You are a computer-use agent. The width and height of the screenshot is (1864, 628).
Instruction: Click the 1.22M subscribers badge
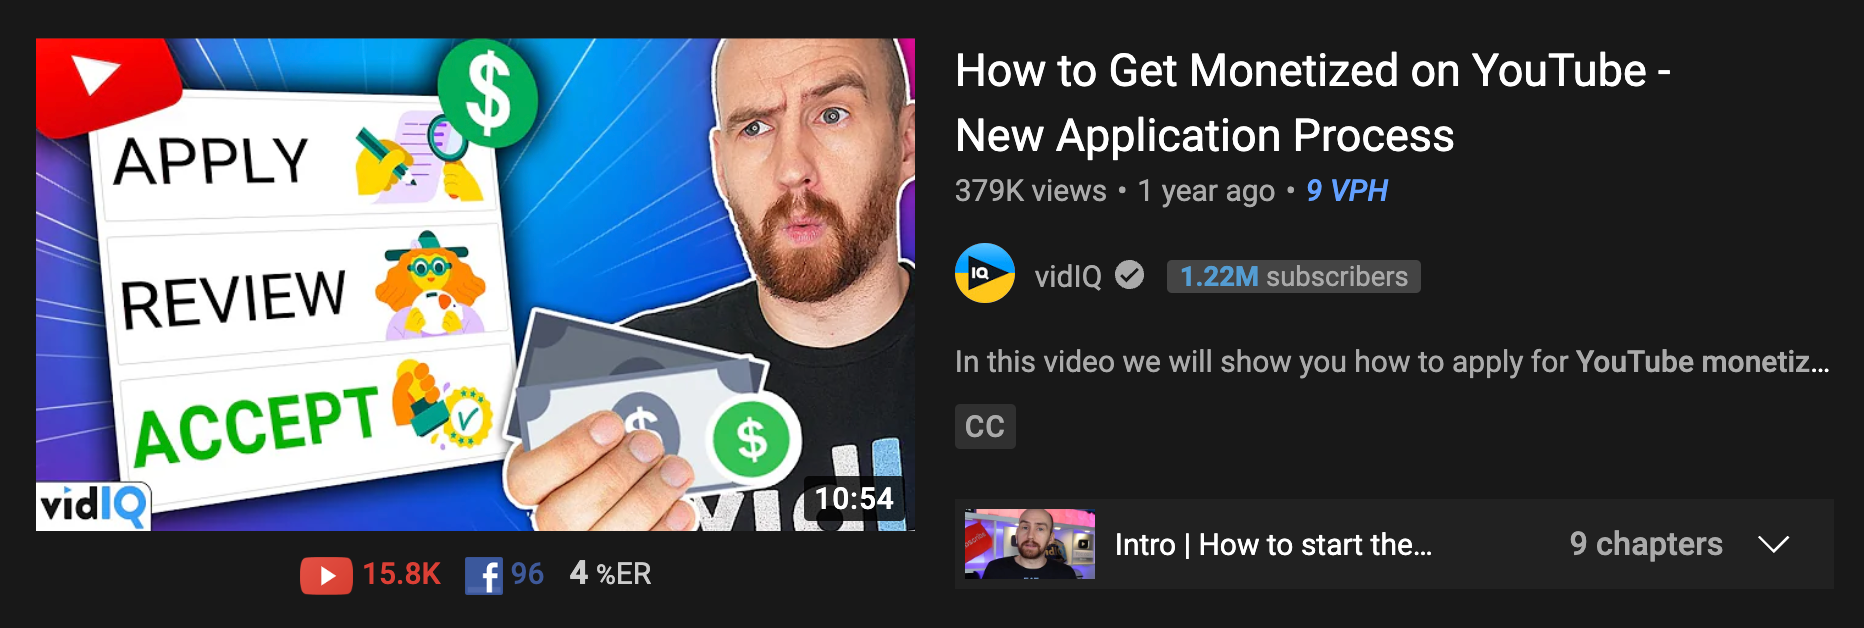coord(1294,276)
